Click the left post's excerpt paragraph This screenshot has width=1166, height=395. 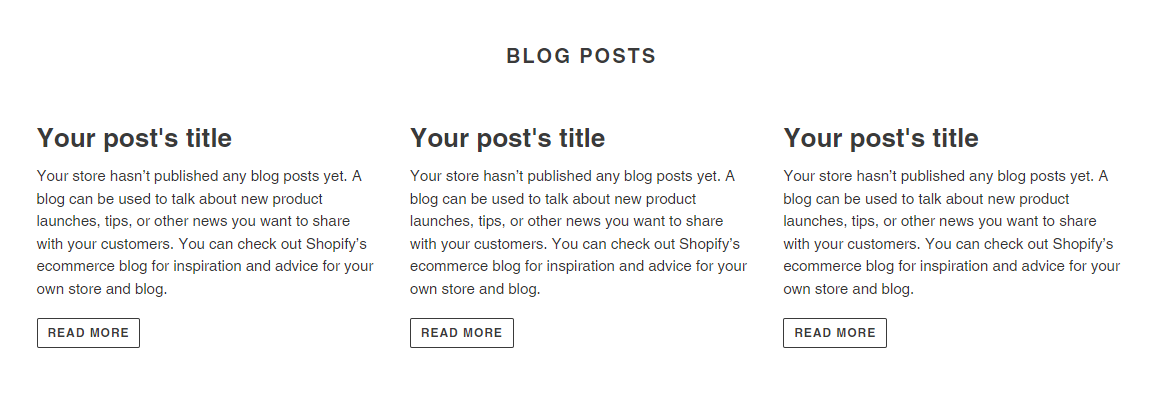tap(205, 232)
